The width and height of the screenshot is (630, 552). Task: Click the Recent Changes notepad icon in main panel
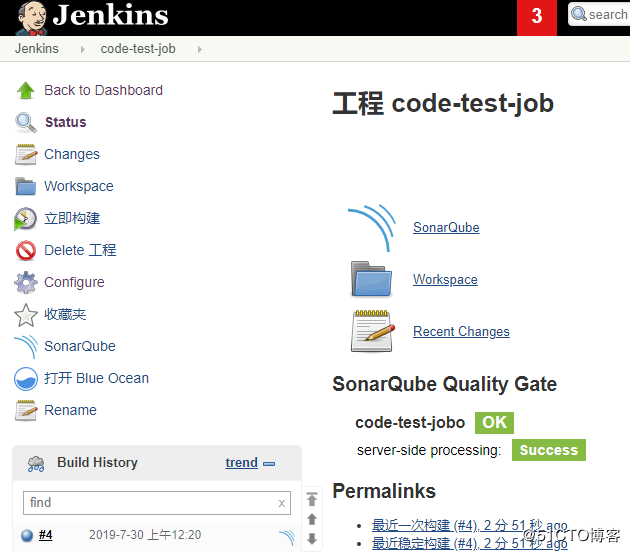point(372,331)
